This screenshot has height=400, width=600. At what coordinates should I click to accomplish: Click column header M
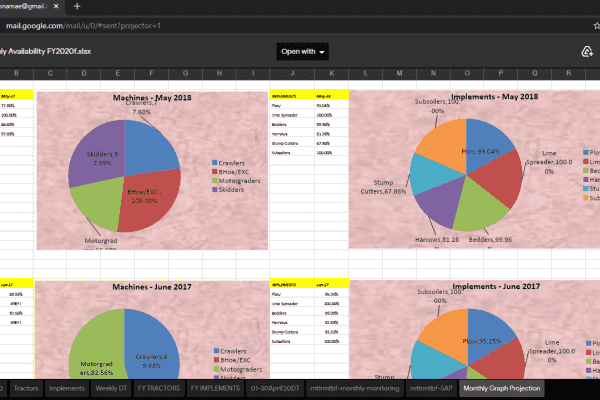(399, 73)
